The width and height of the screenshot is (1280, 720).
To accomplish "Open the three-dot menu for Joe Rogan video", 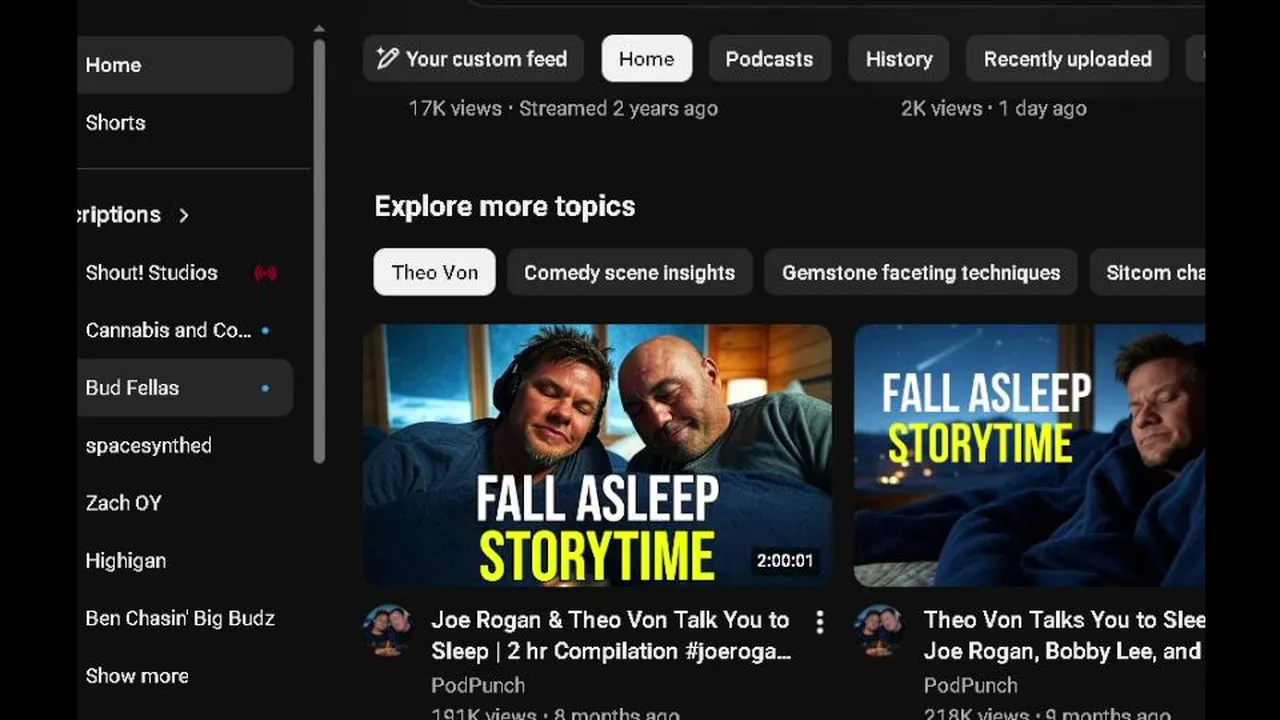I will click(820, 622).
